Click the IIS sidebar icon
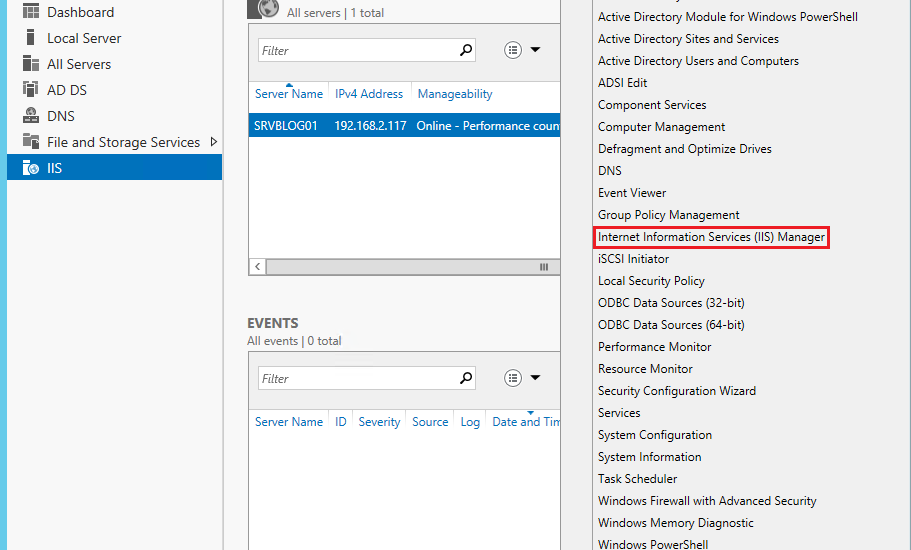 [31, 168]
